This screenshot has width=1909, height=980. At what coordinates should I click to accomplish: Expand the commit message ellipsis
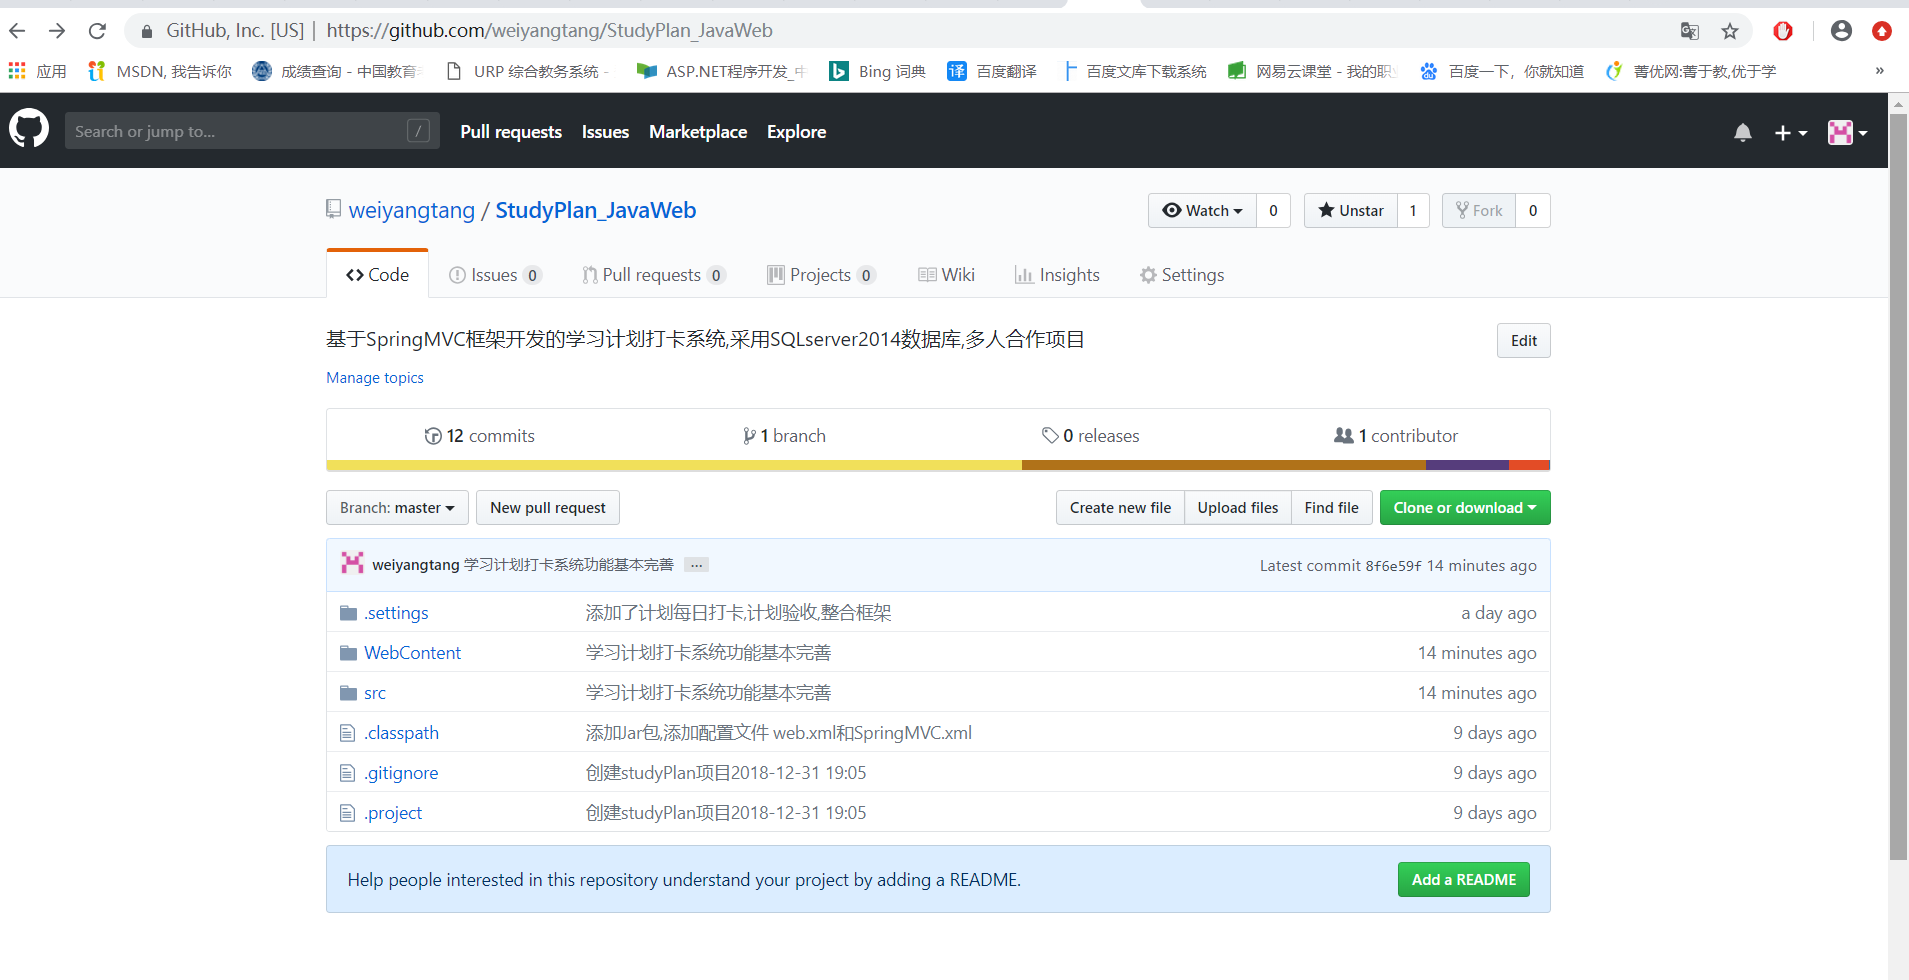(x=694, y=564)
